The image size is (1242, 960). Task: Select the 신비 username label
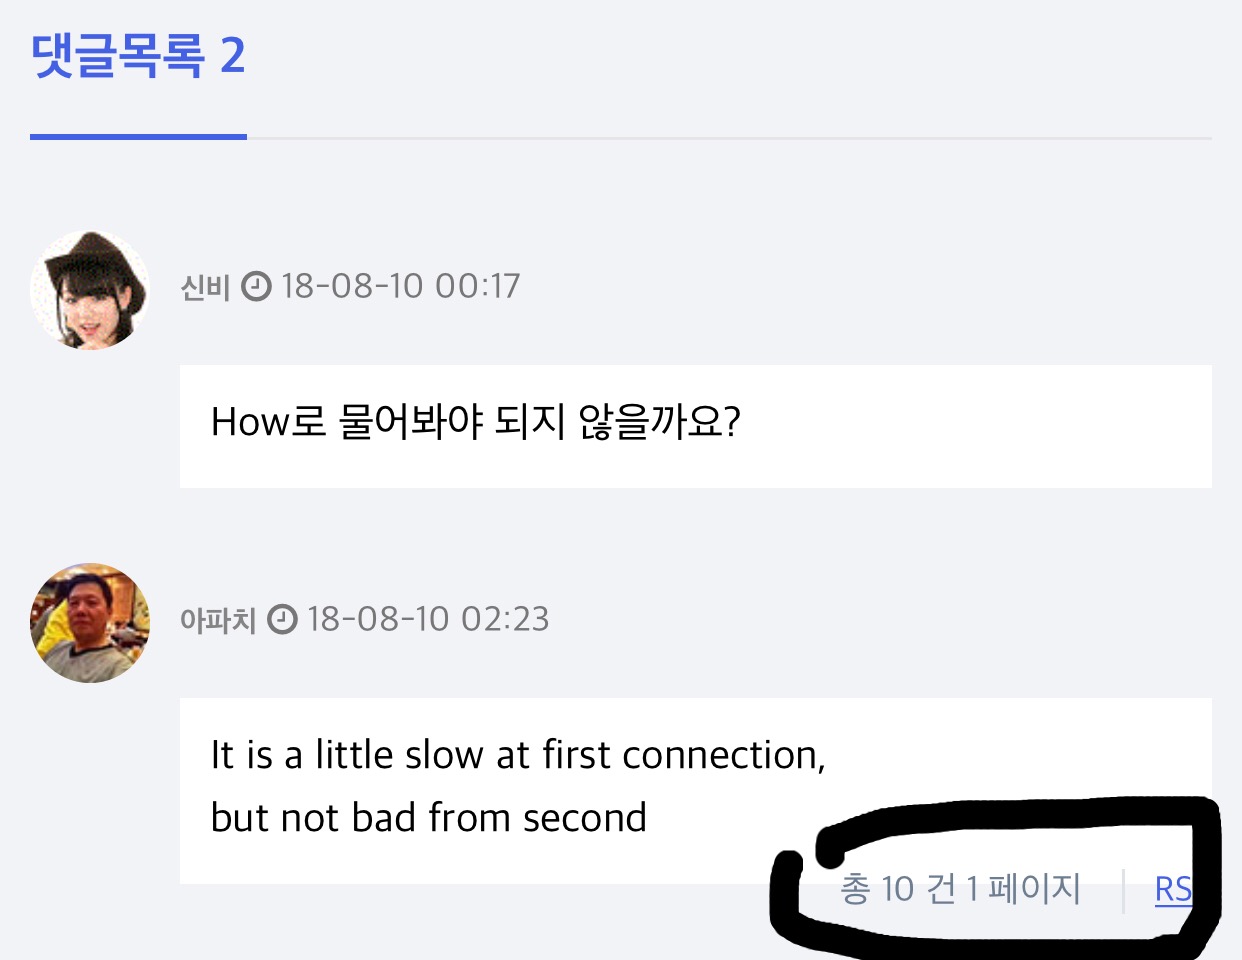pos(205,288)
